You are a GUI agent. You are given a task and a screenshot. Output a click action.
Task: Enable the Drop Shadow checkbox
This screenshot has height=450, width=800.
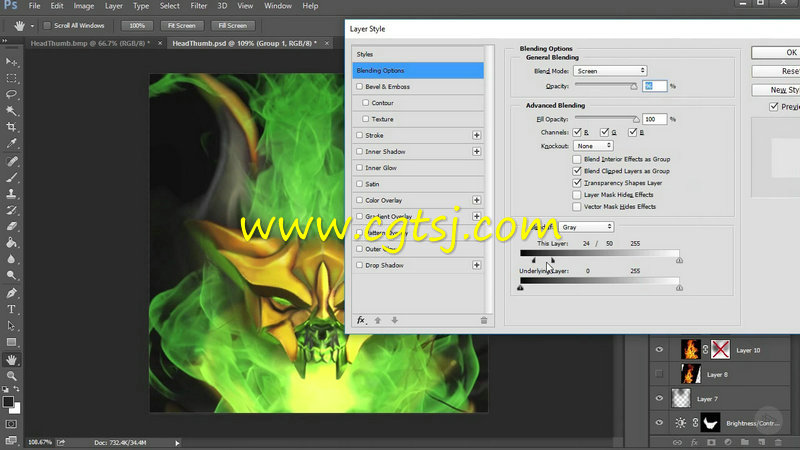click(x=360, y=265)
